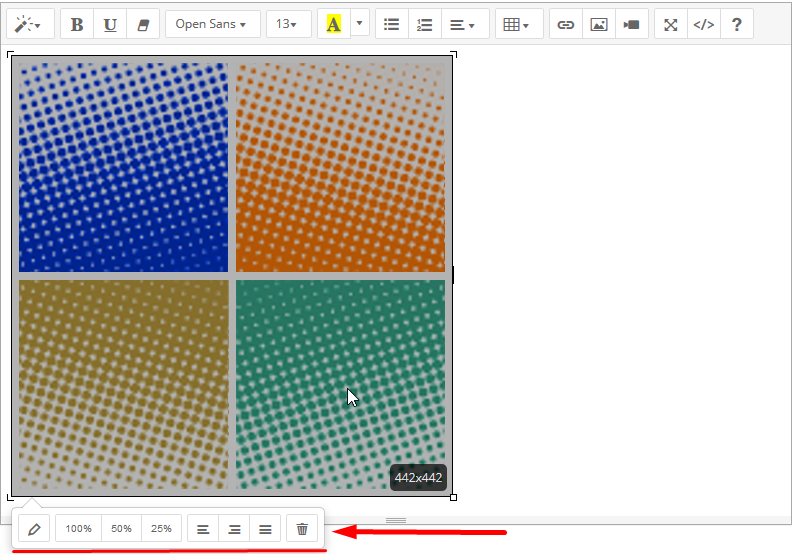Toggle fullscreen editor mode
794x554 pixels.
click(671, 24)
